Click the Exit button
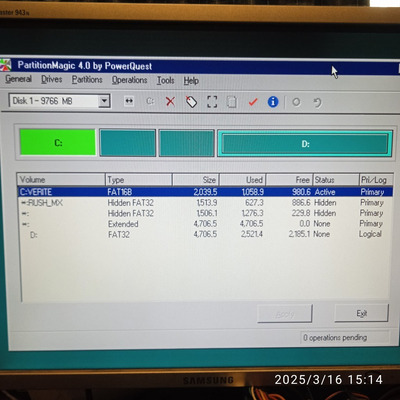The height and width of the screenshot is (400, 400). pyautogui.click(x=362, y=313)
